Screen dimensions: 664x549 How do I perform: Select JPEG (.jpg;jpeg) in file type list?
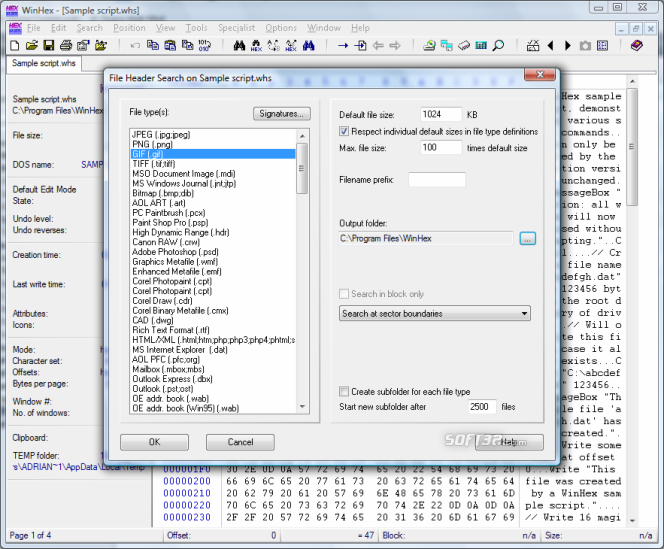(213, 135)
